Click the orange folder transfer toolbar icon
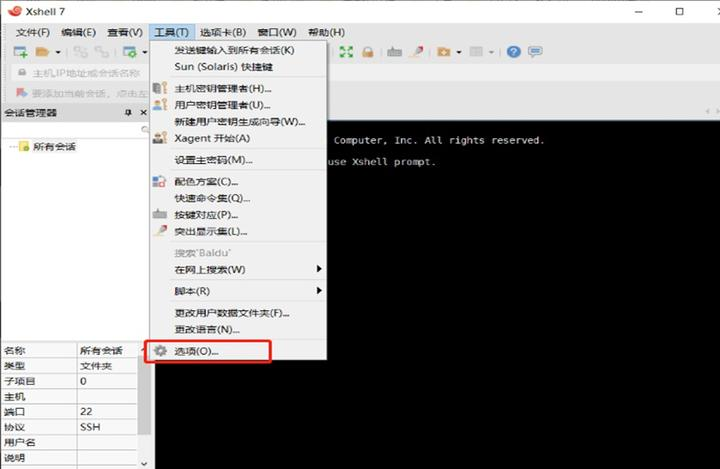This screenshot has height=469, width=720. coord(444,52)
